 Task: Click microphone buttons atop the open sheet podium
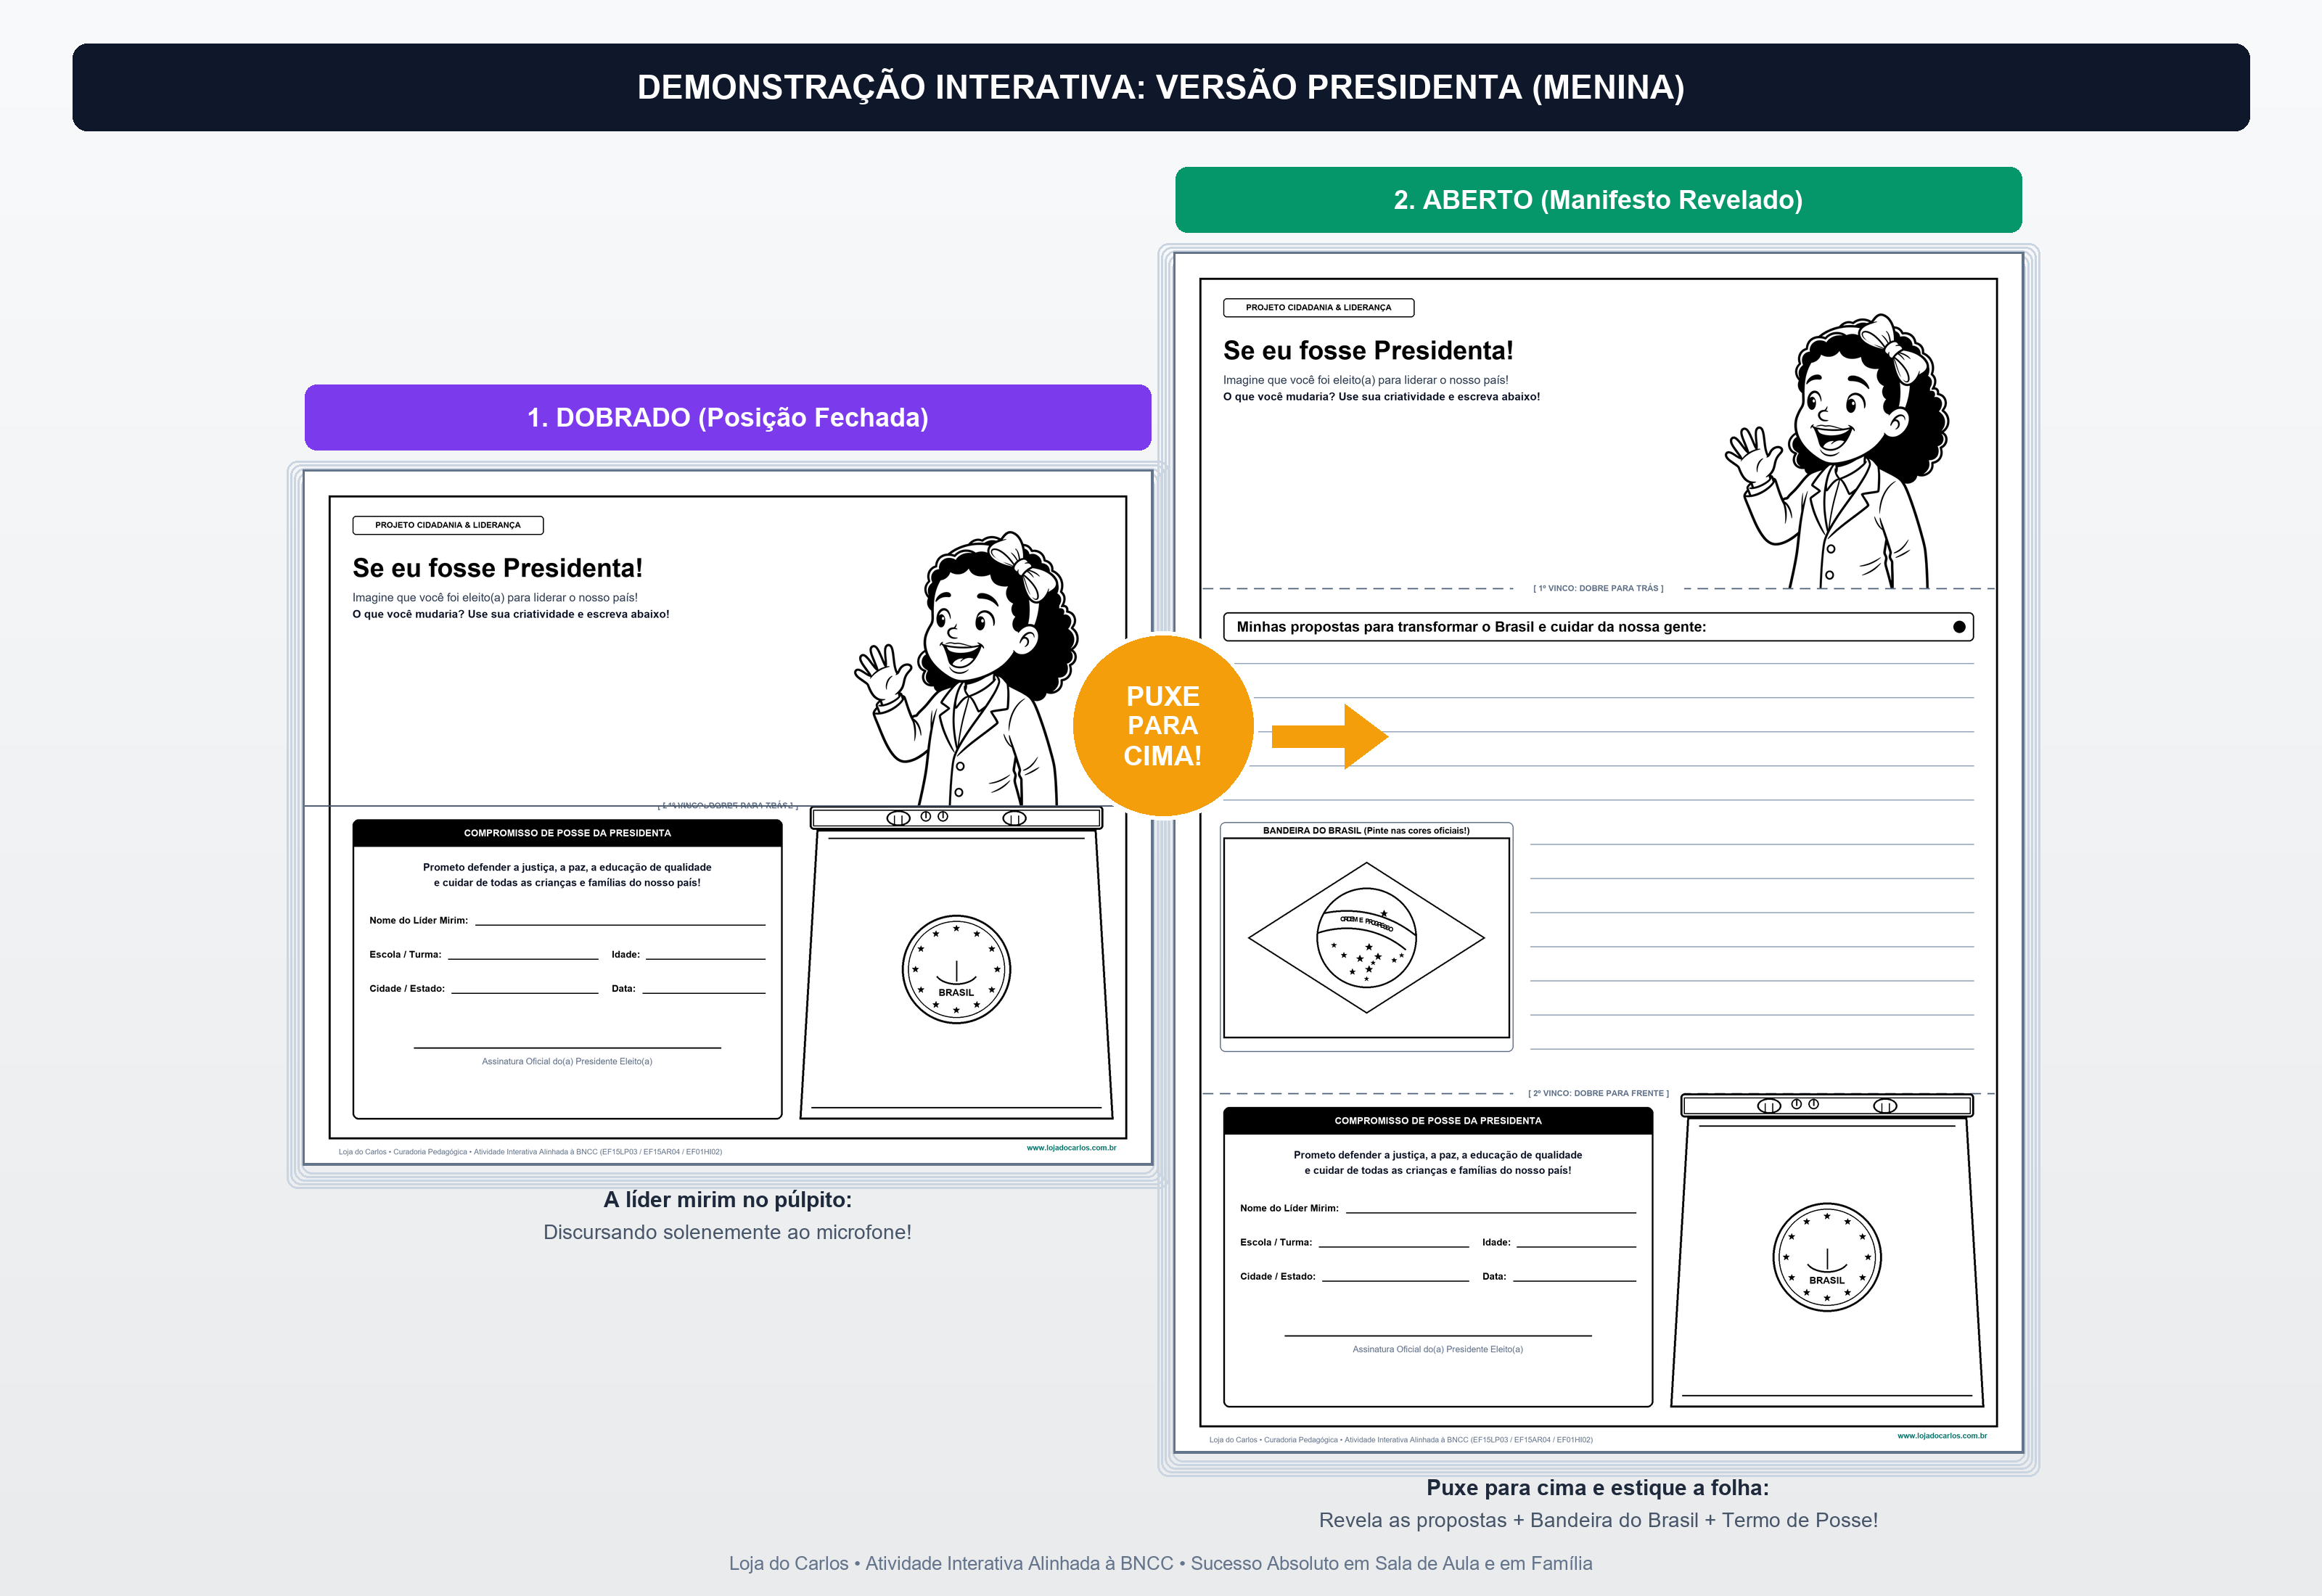pos(1827,1105)
